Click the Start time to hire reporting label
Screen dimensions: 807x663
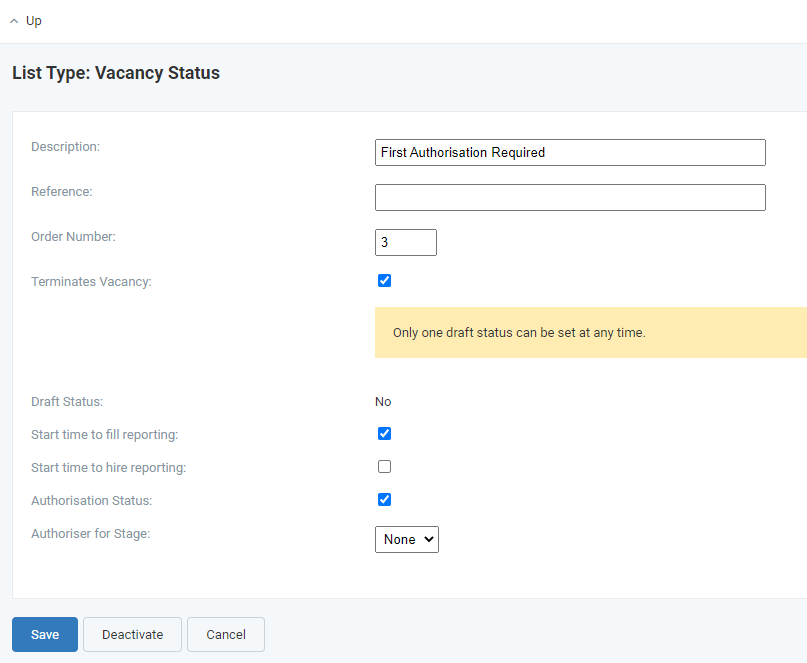(109, 467)
